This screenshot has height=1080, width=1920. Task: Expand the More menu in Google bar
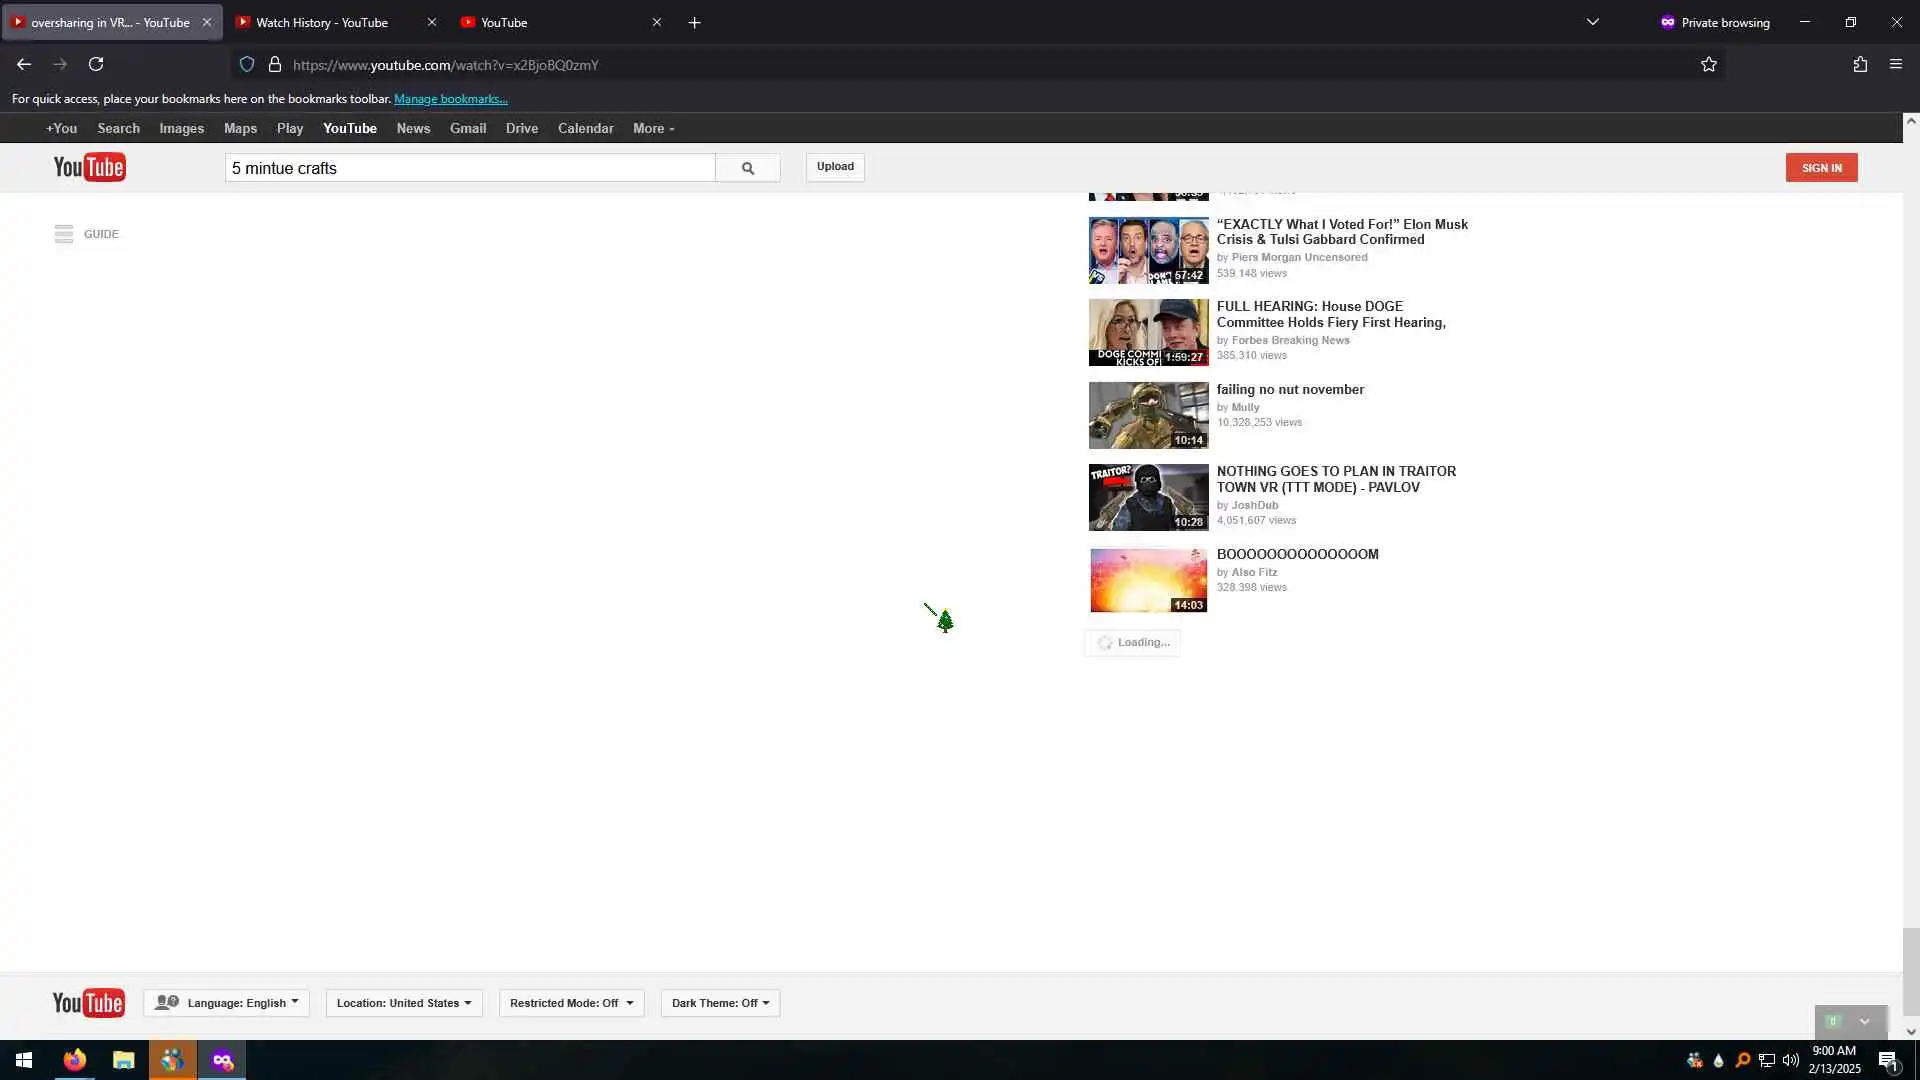[x=653, y=129]
